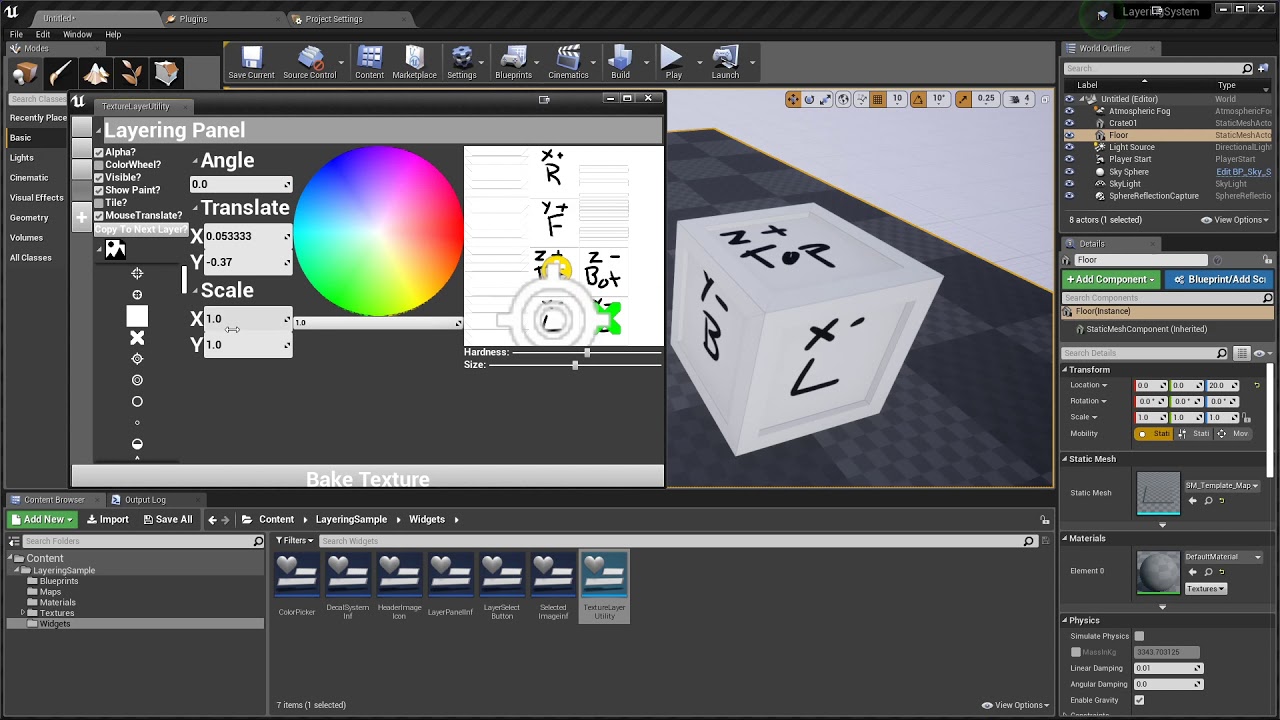The width and height of the screenshot is (1280, 720).
Task: Open View Options in World Outliner
Action: (1235, 220)
